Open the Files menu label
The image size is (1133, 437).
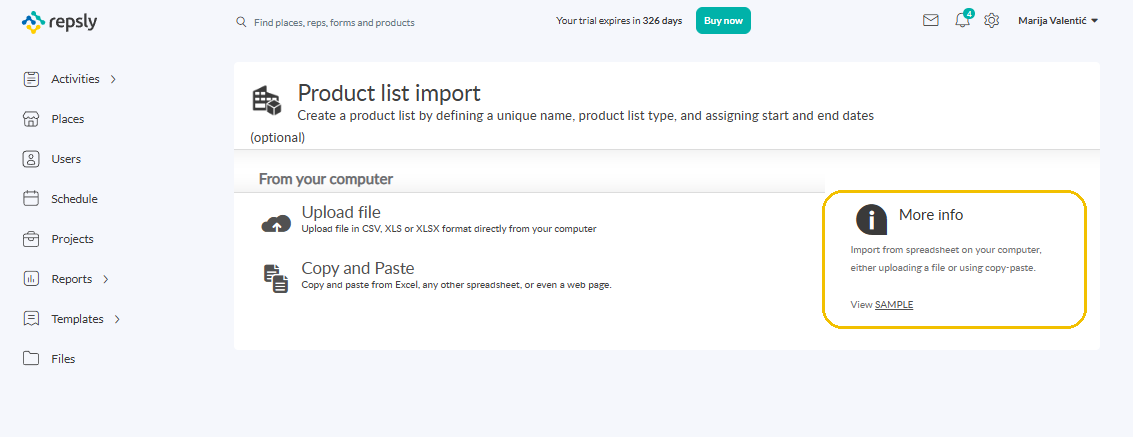point(63,359)
